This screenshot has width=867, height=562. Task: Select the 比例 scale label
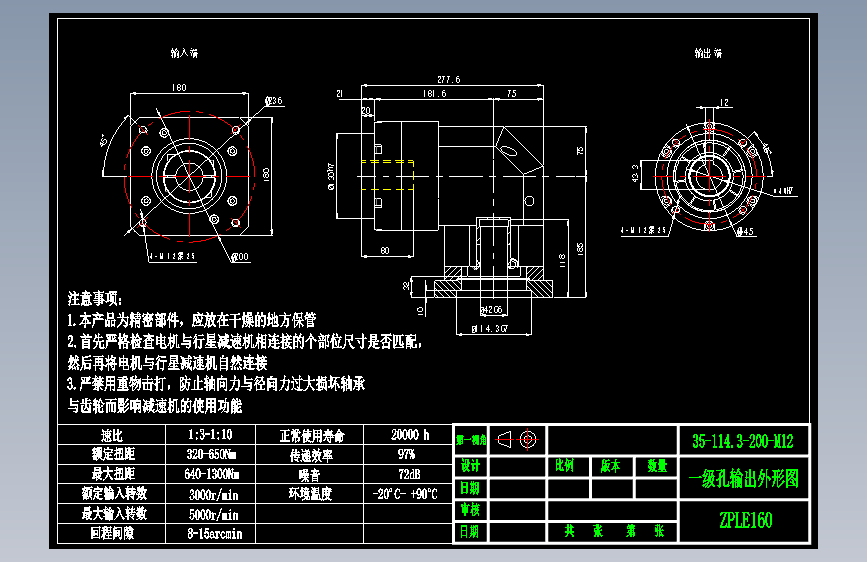[x=565, y=466]
